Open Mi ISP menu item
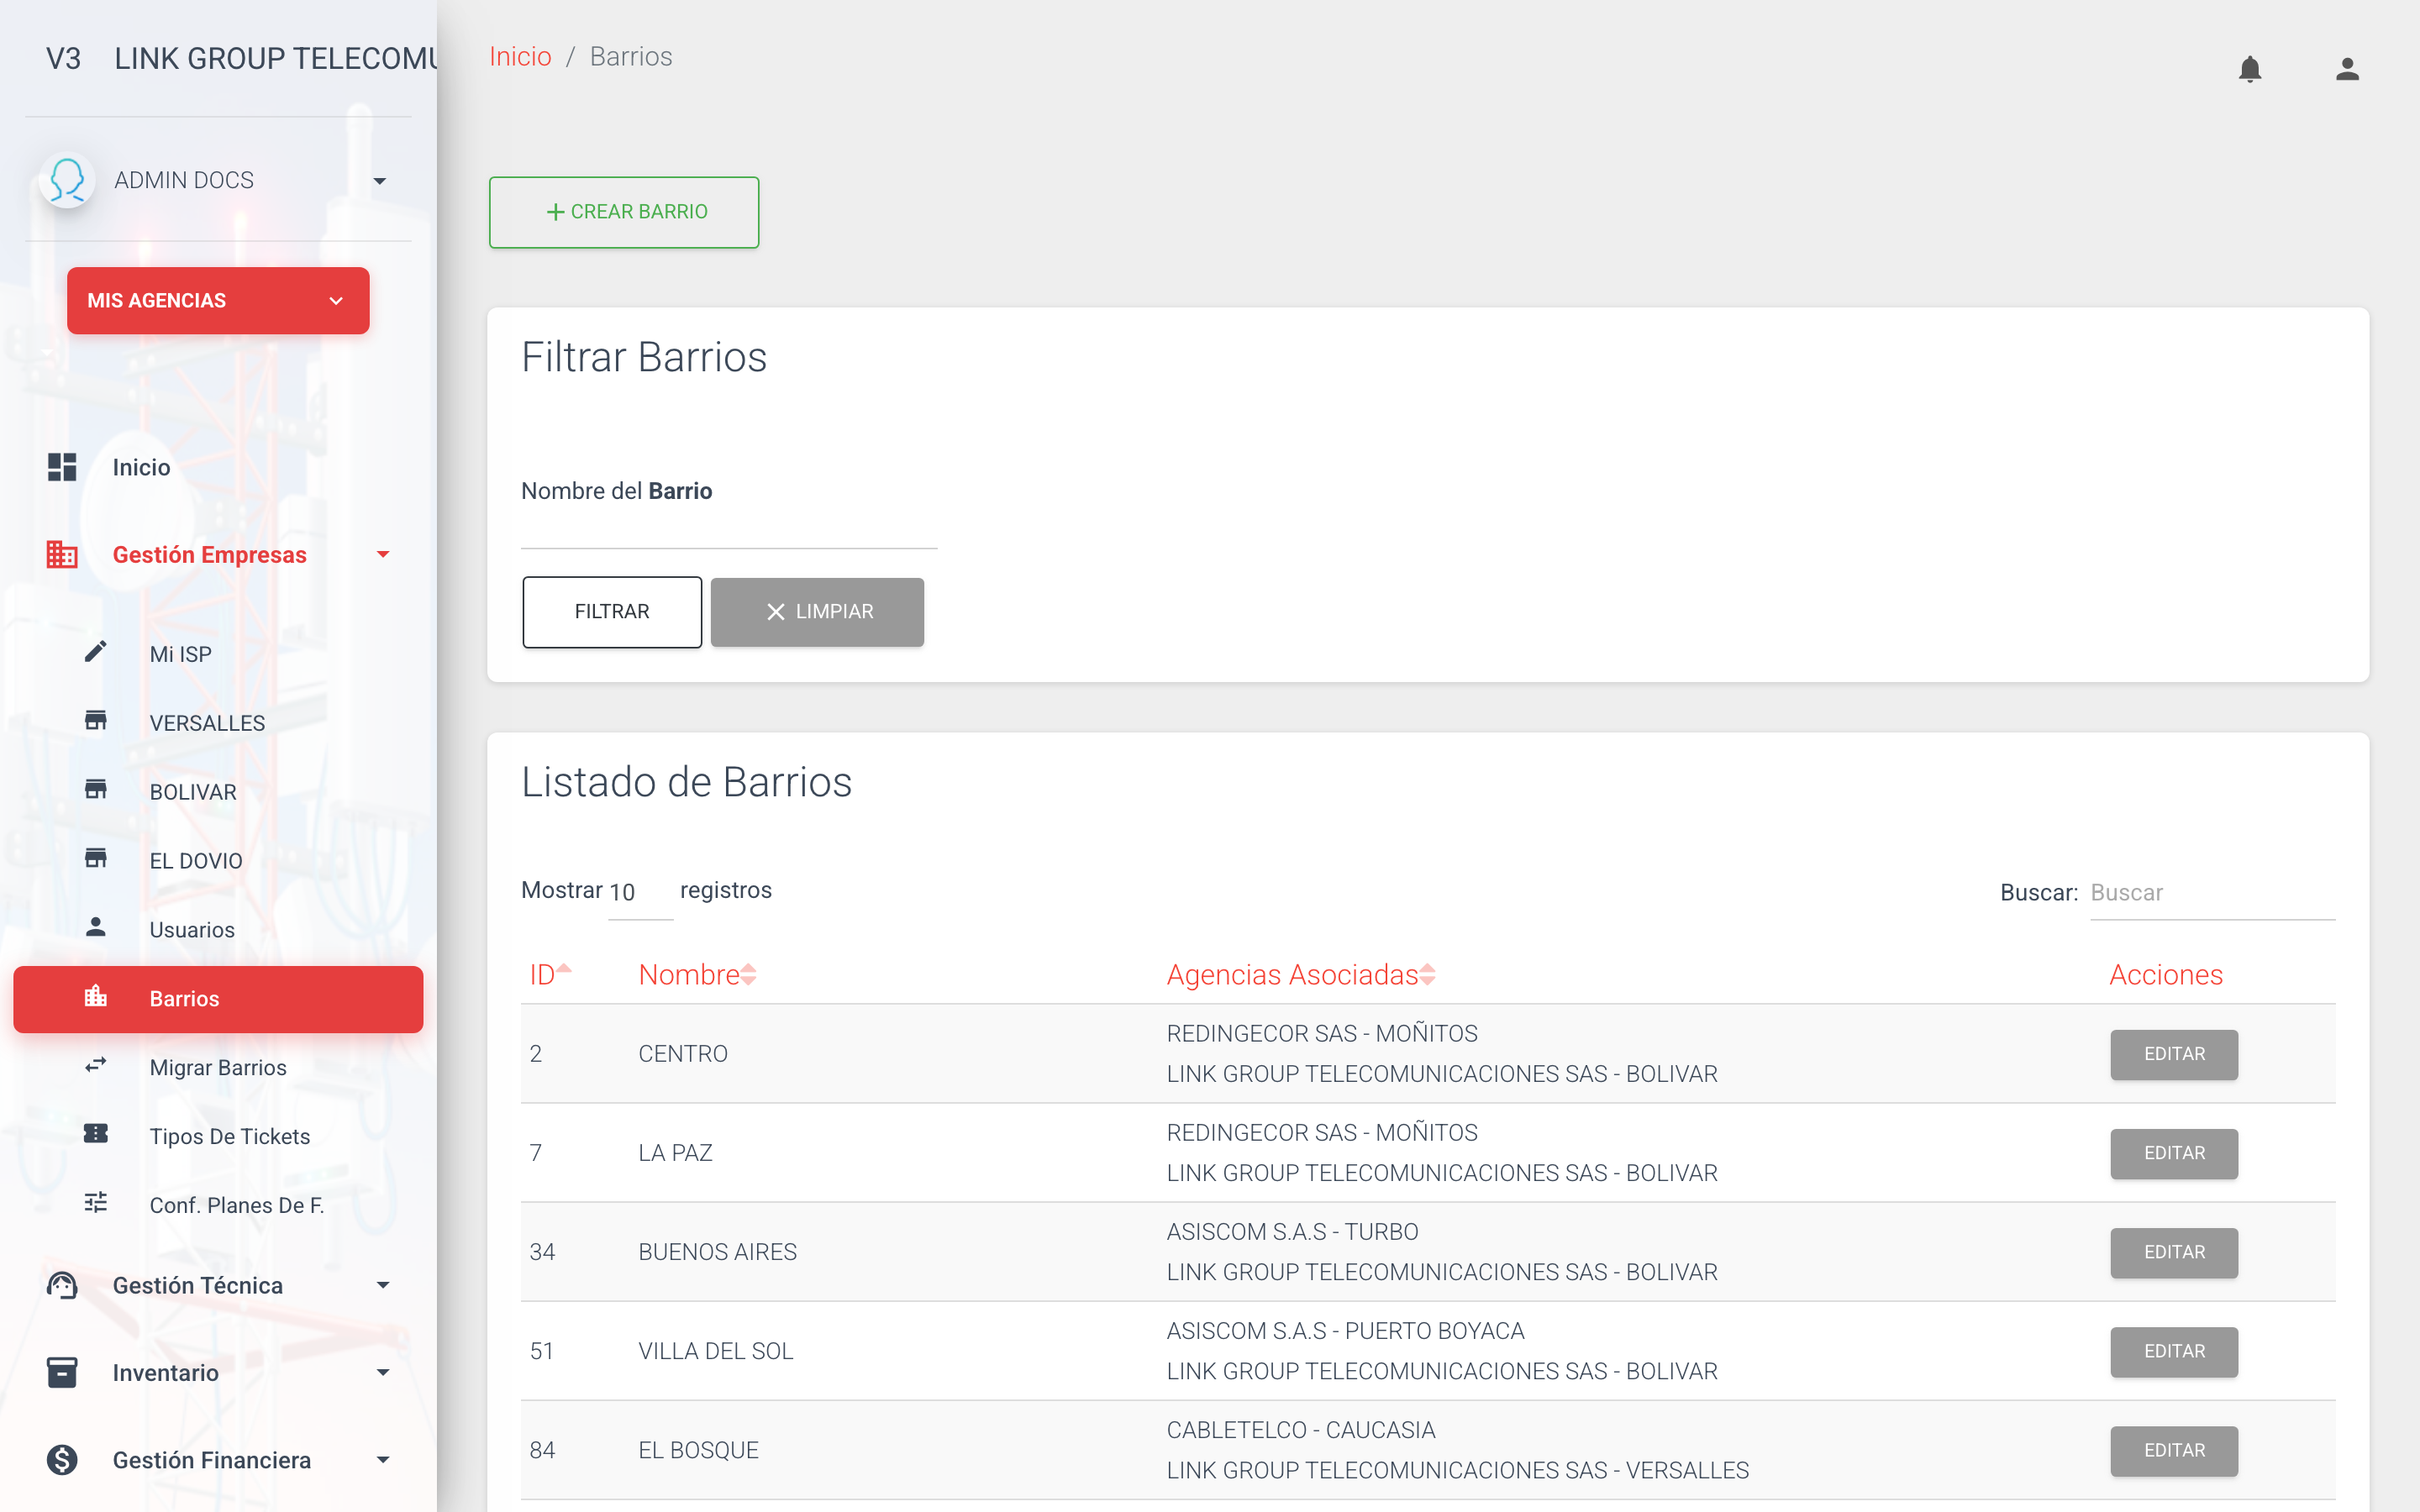Image resolution: width=2420 pixels, height=1512 pixels. coord(218,654)
